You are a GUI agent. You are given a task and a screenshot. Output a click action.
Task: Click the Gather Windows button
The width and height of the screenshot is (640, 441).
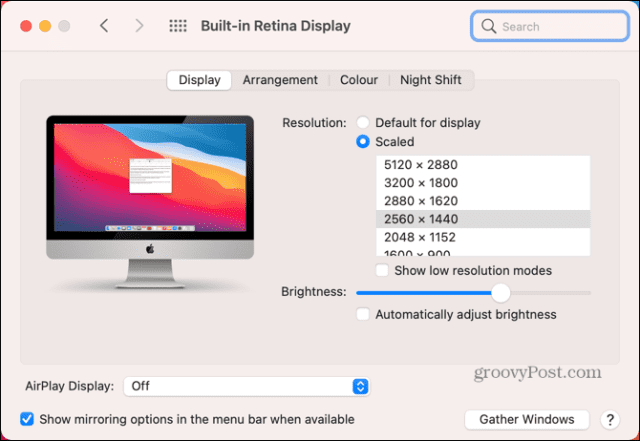(x=527, y=419)
